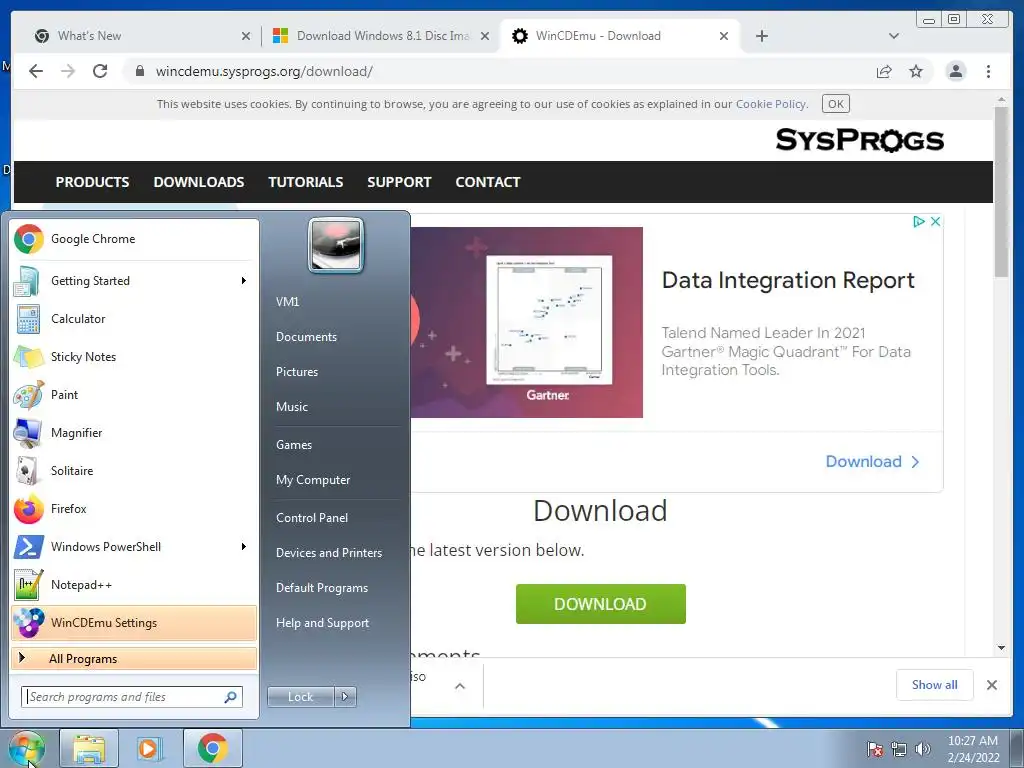Switch to What's New tab
This screenshot has width=1024, height=768.
[140, 36]
